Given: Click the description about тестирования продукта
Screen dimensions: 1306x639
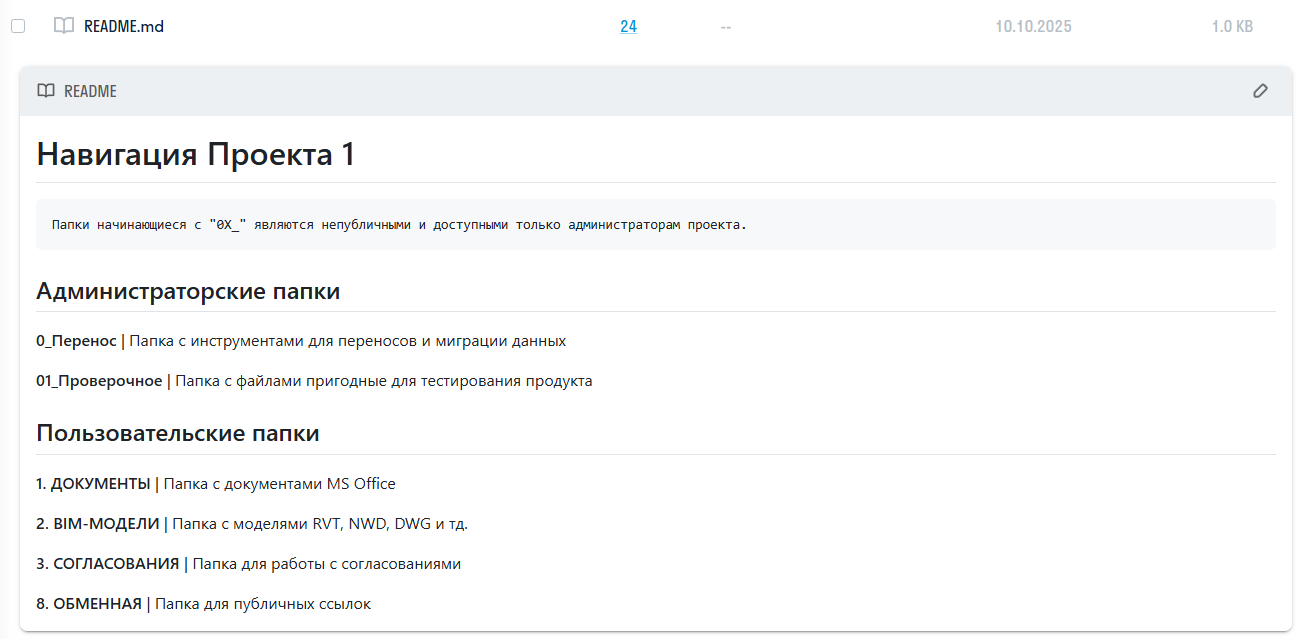Looking at the screenshot, I should tap(384, 381).
